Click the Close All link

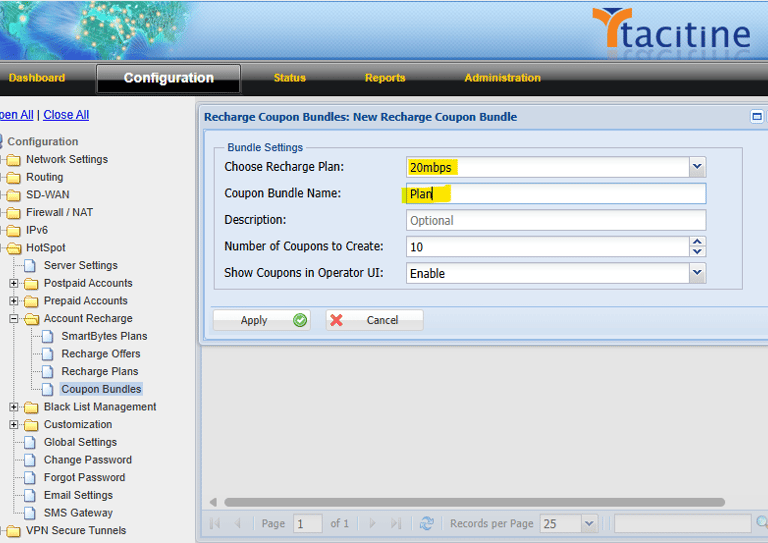click(x=66, y=115)
